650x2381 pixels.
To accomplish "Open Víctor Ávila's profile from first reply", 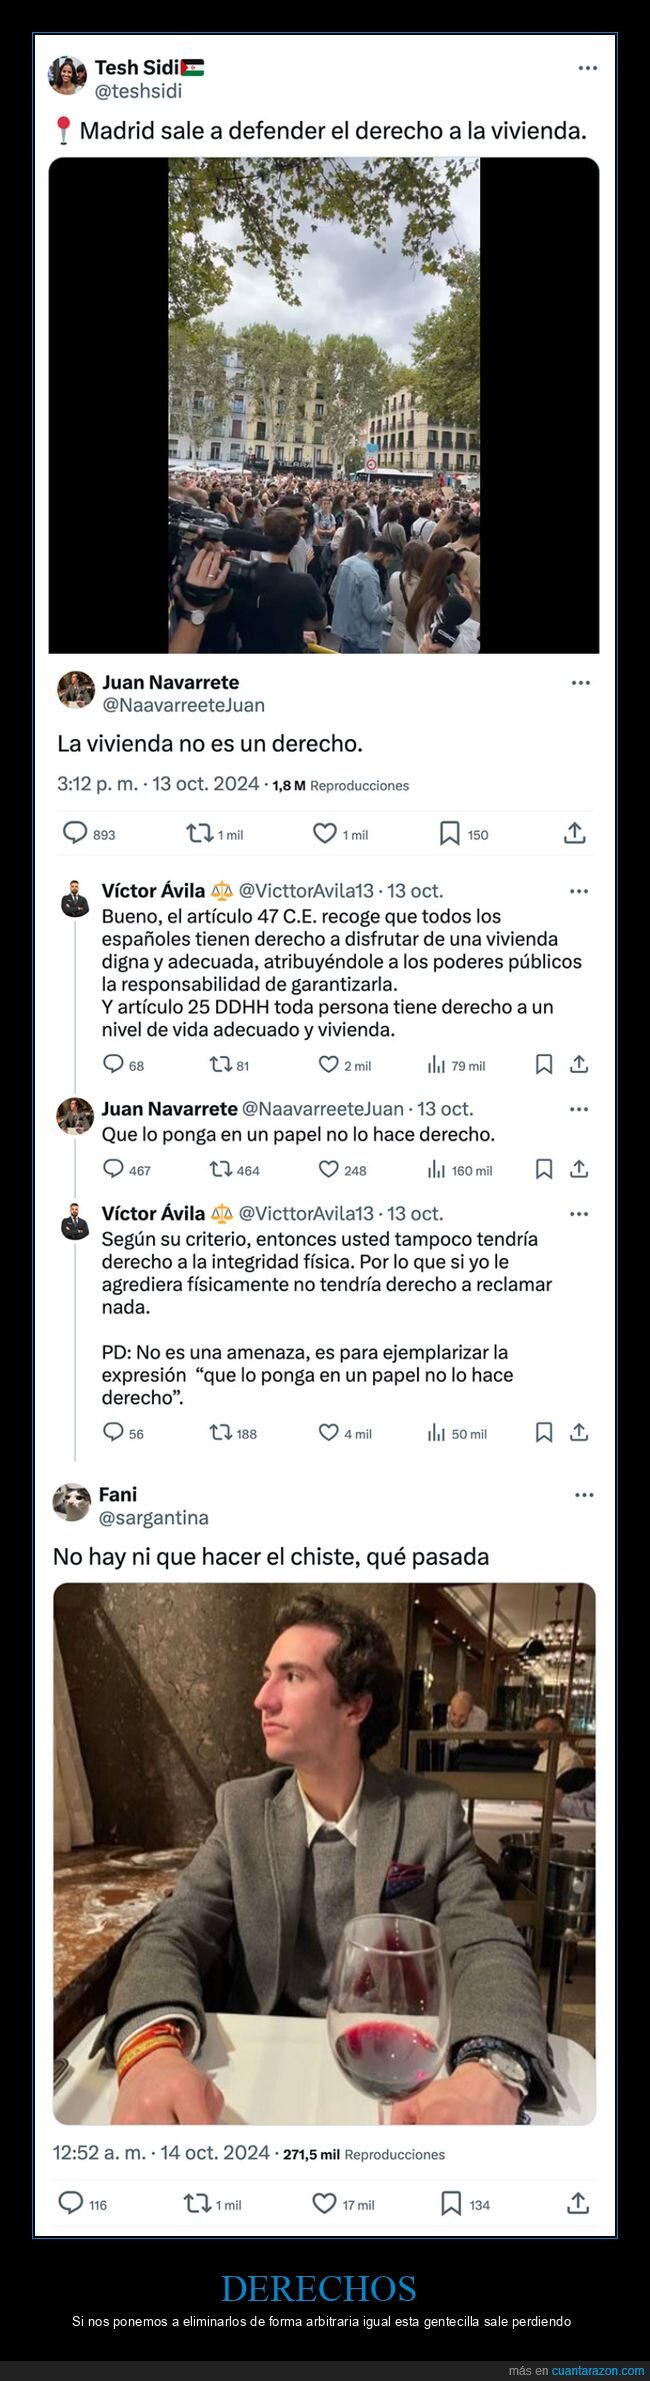I will (x=153, y=890).
